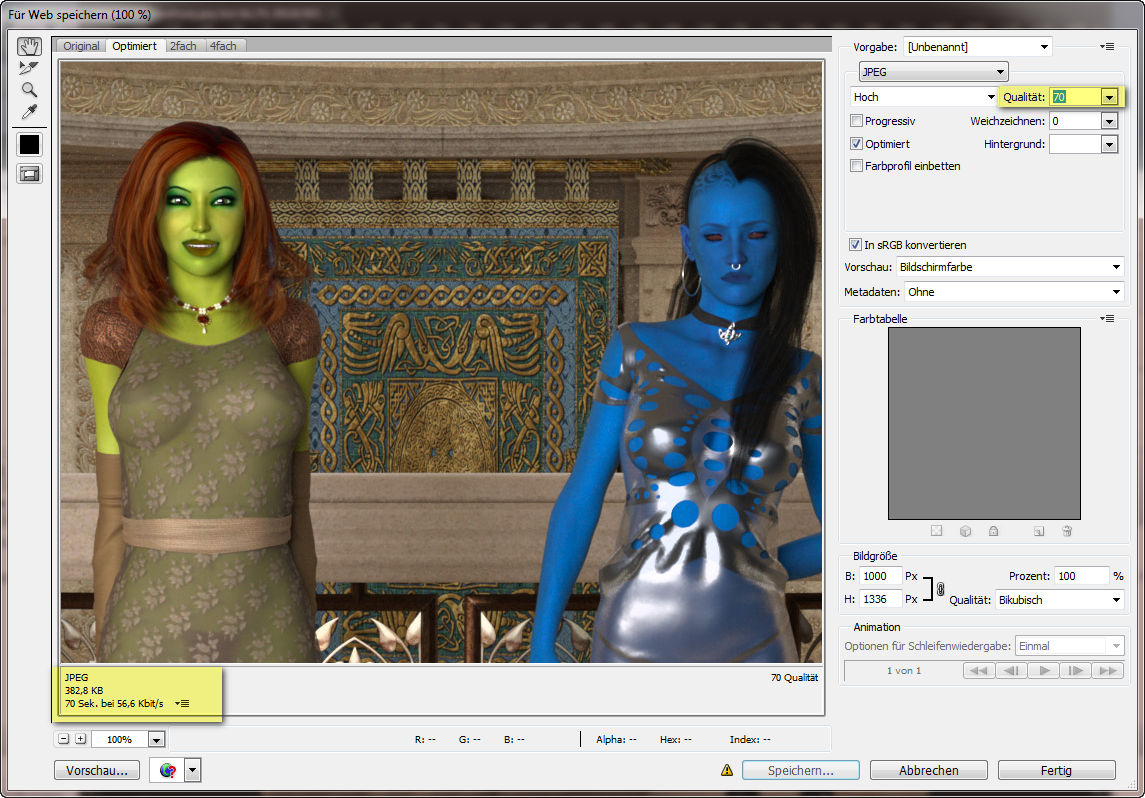Open the Qualität slider dropdown arrow
The width and height of the screenshot is (1145, 798).
point(1109,97)
